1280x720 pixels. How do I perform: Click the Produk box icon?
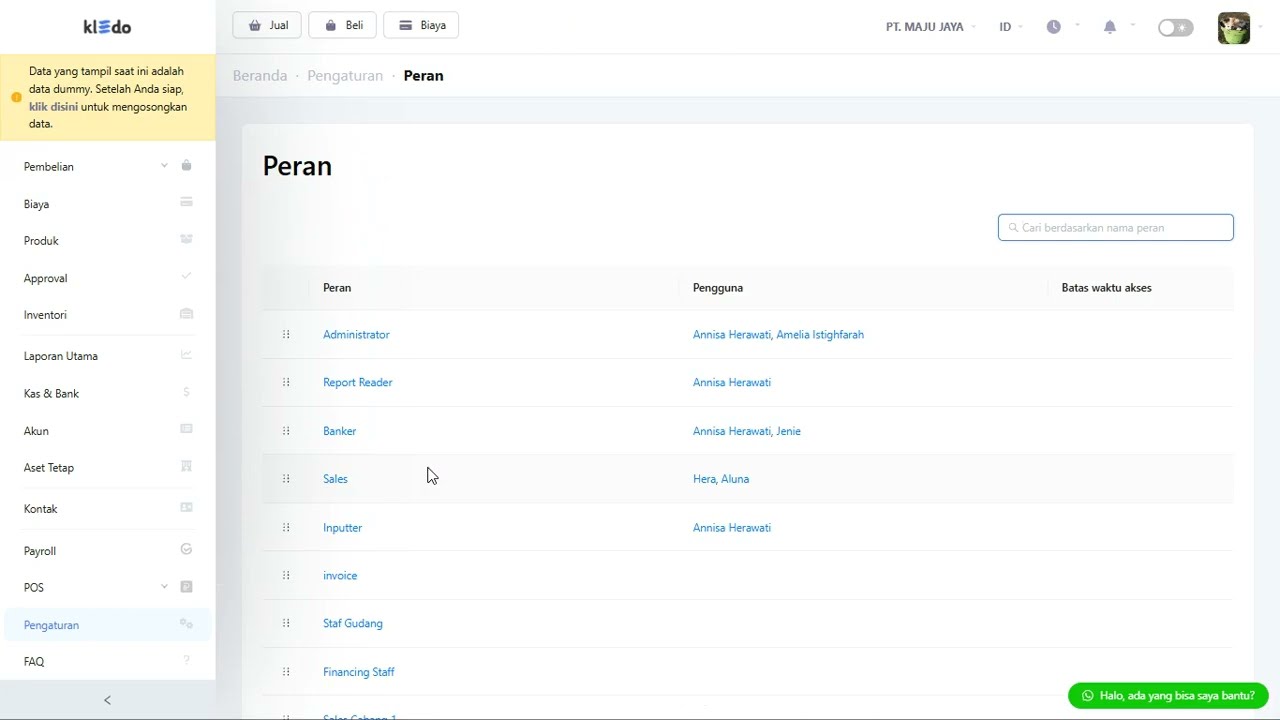186,239
